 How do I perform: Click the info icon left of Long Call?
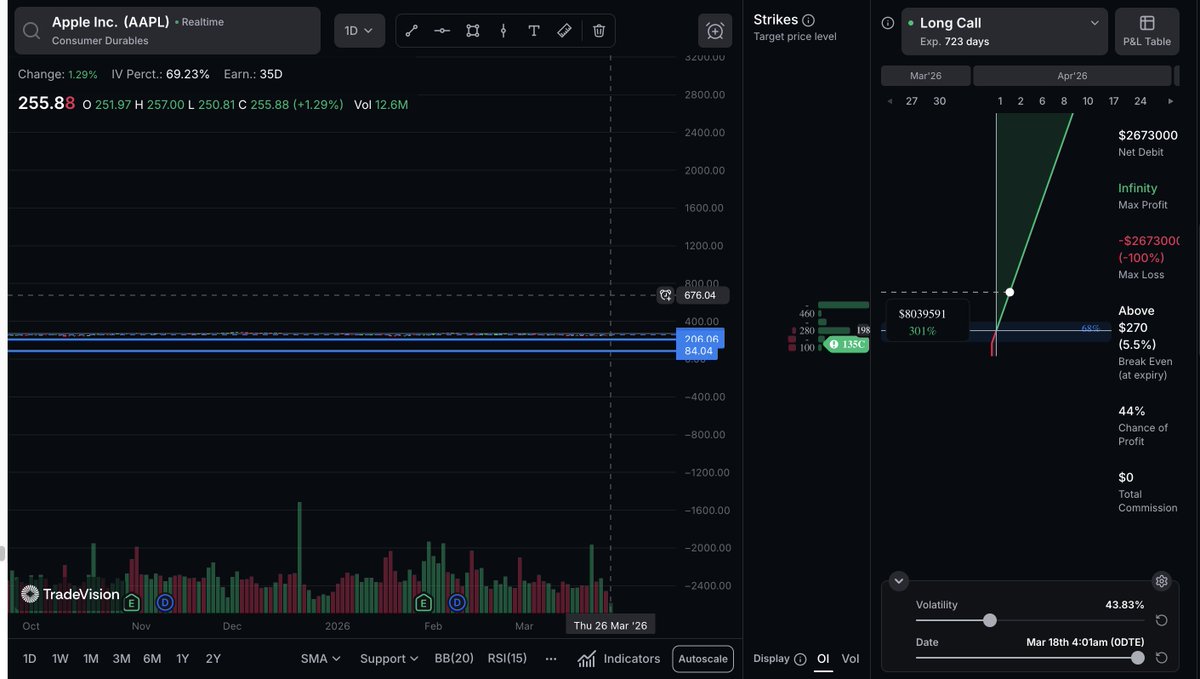click(x=887, y=23)
